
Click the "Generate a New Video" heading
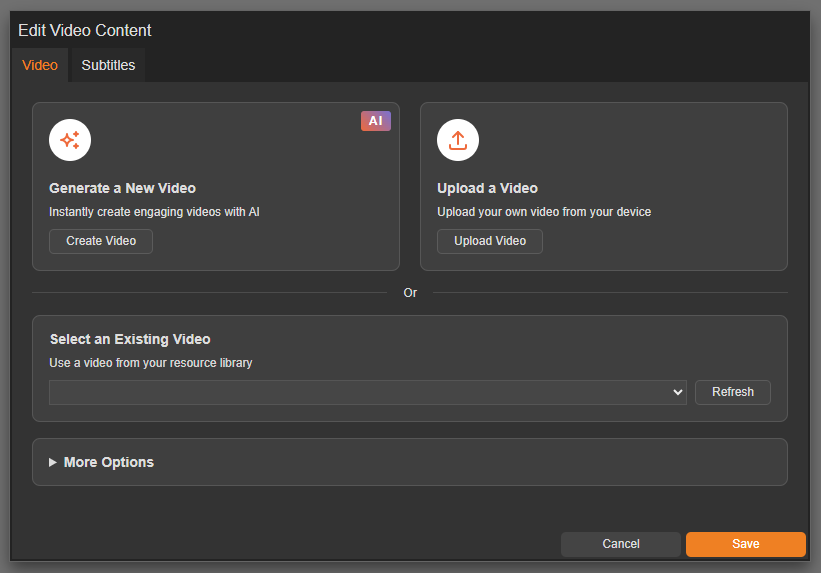click(x=123, y=188)
